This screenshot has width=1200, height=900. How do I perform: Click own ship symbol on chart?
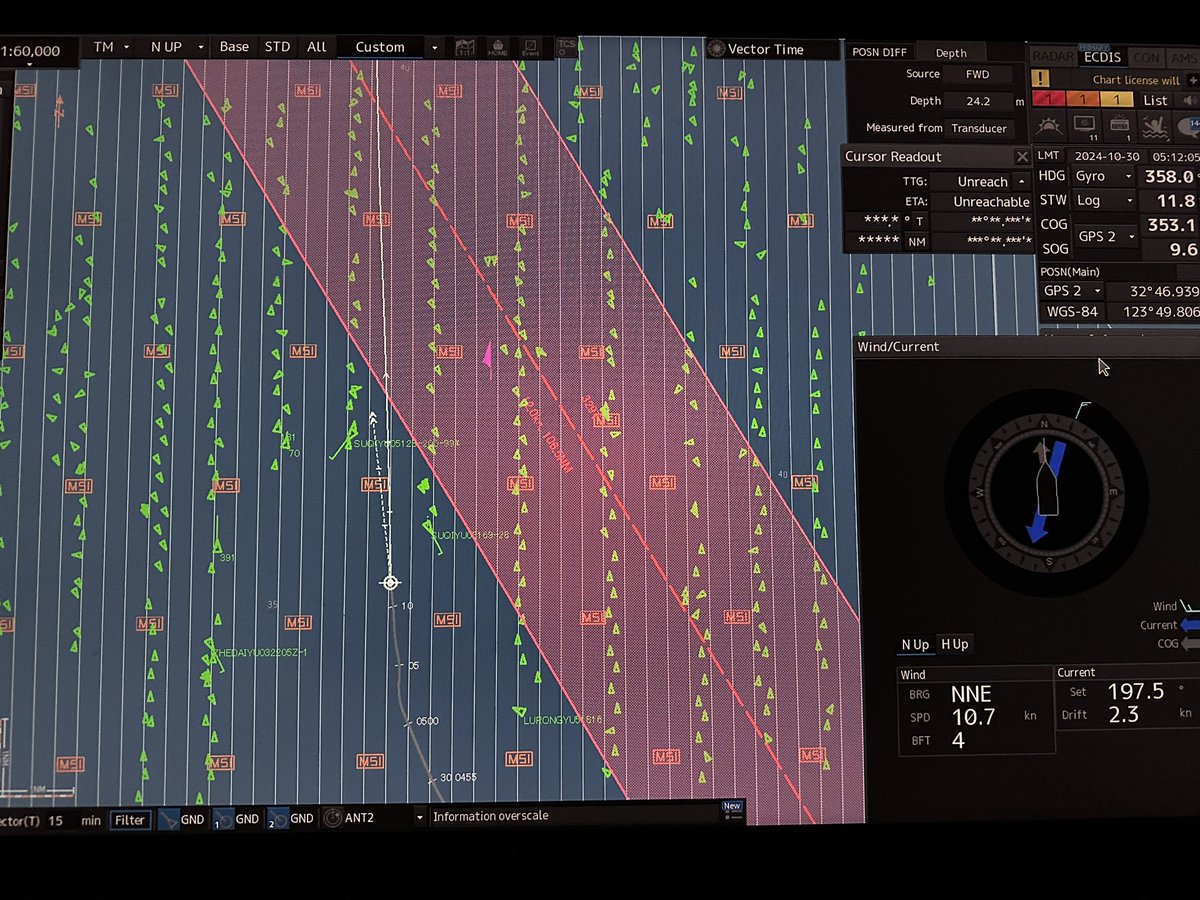[x=391, y=582]
